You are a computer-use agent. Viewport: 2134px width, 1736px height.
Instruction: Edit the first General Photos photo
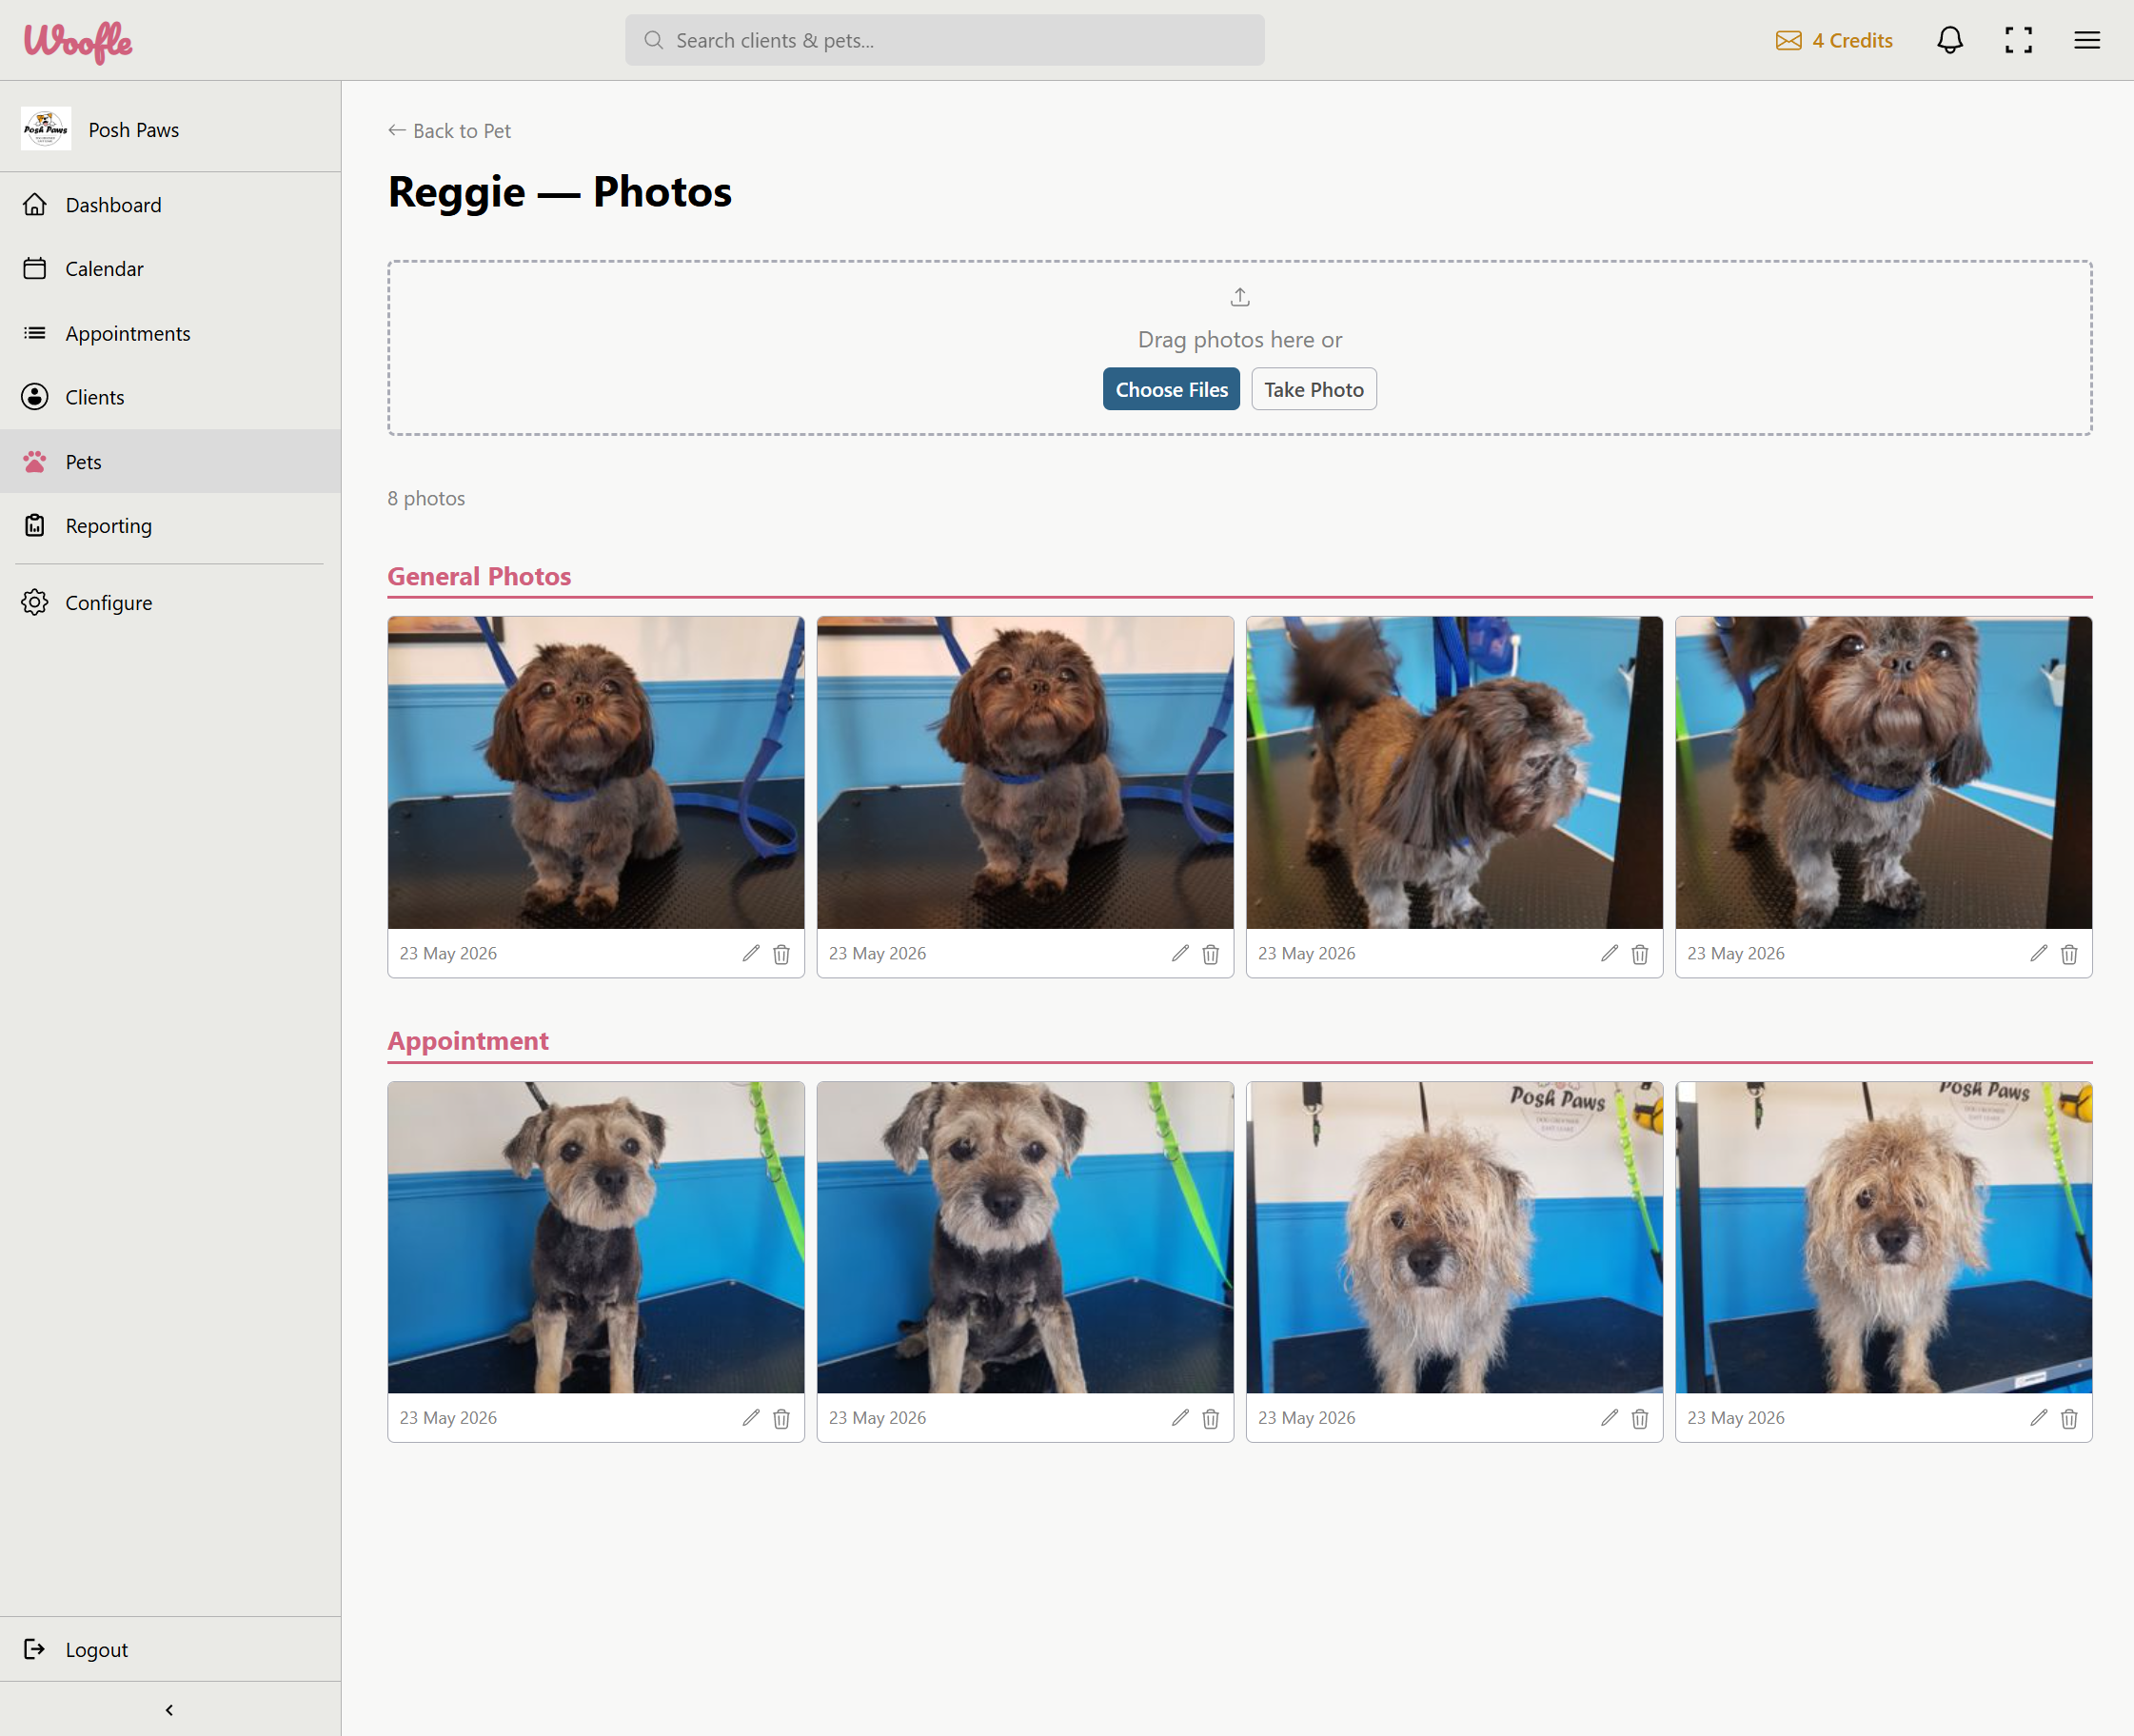coord(751,954)
